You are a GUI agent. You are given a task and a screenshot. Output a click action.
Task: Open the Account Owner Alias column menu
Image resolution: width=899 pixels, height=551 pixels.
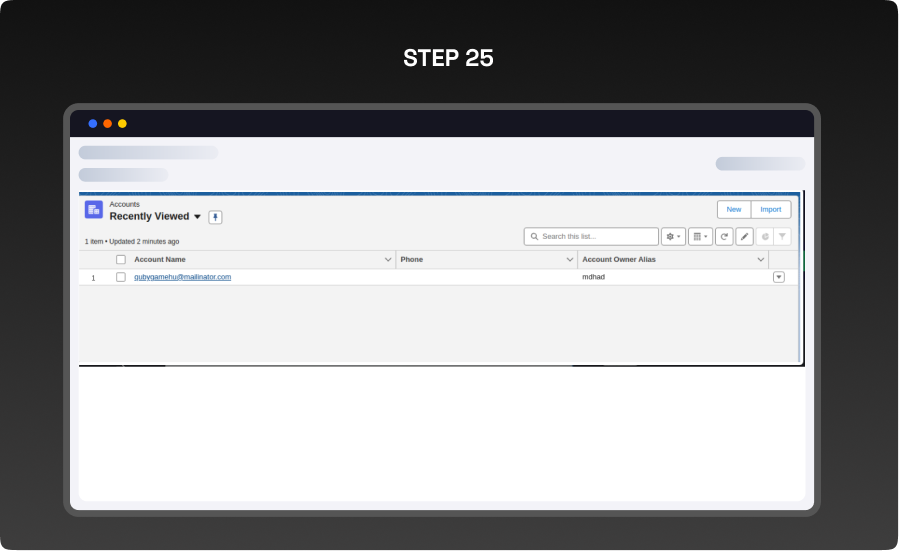pos(760,260)
